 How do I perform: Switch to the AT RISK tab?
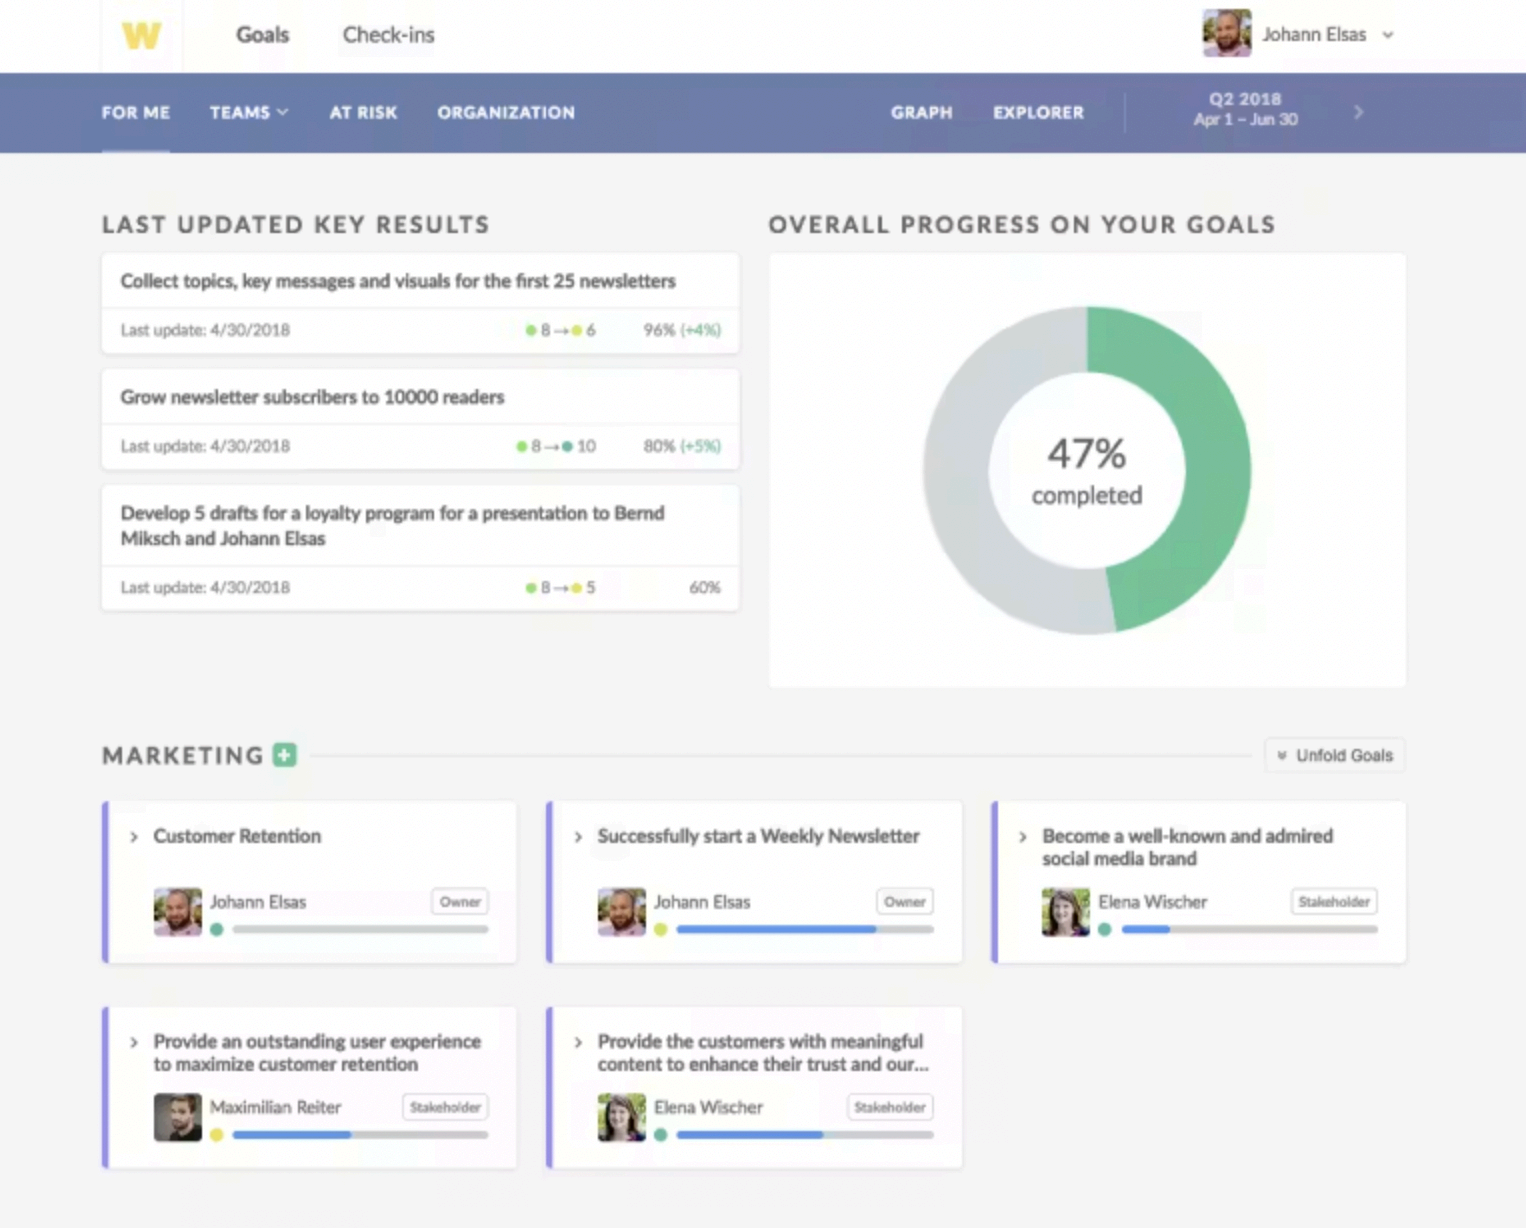click(x=363, y=112)
